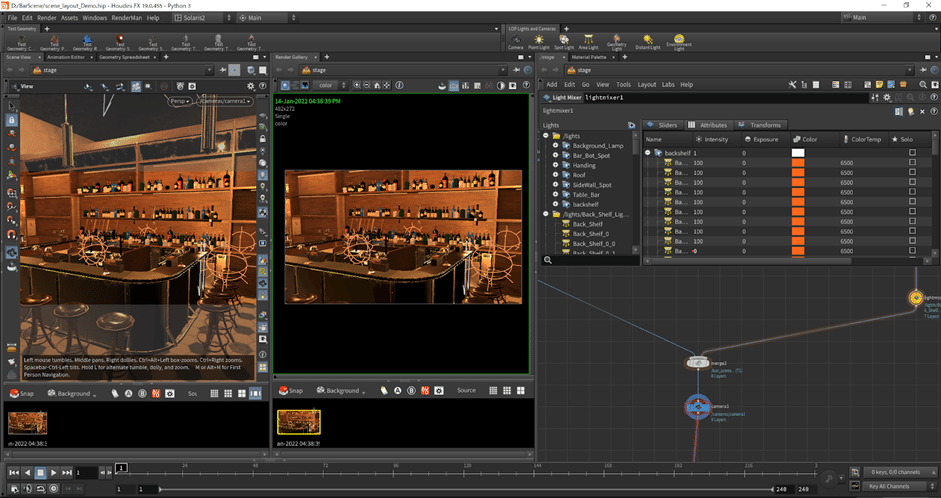Click the white color swatch for backshelf
Image resolution: width=941 pixels, height=498 pixels.
tap(798, 152)
